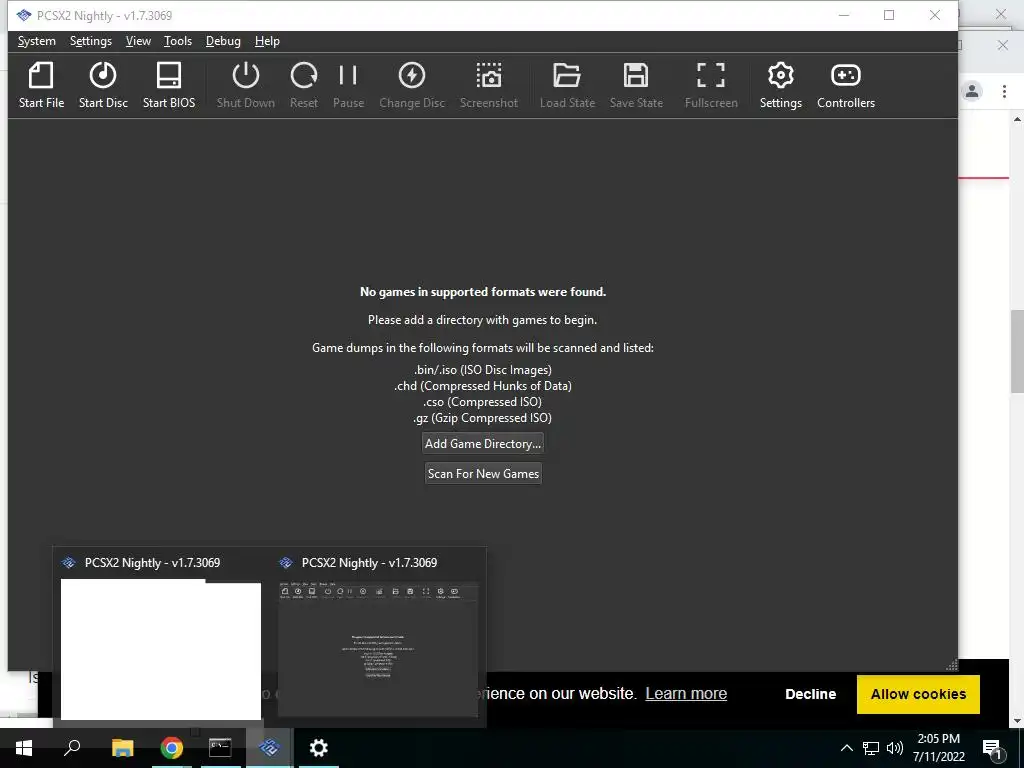Click Add Game Directory button
1024x768 pixels.
pyautogui.click(x=483, y=443)
